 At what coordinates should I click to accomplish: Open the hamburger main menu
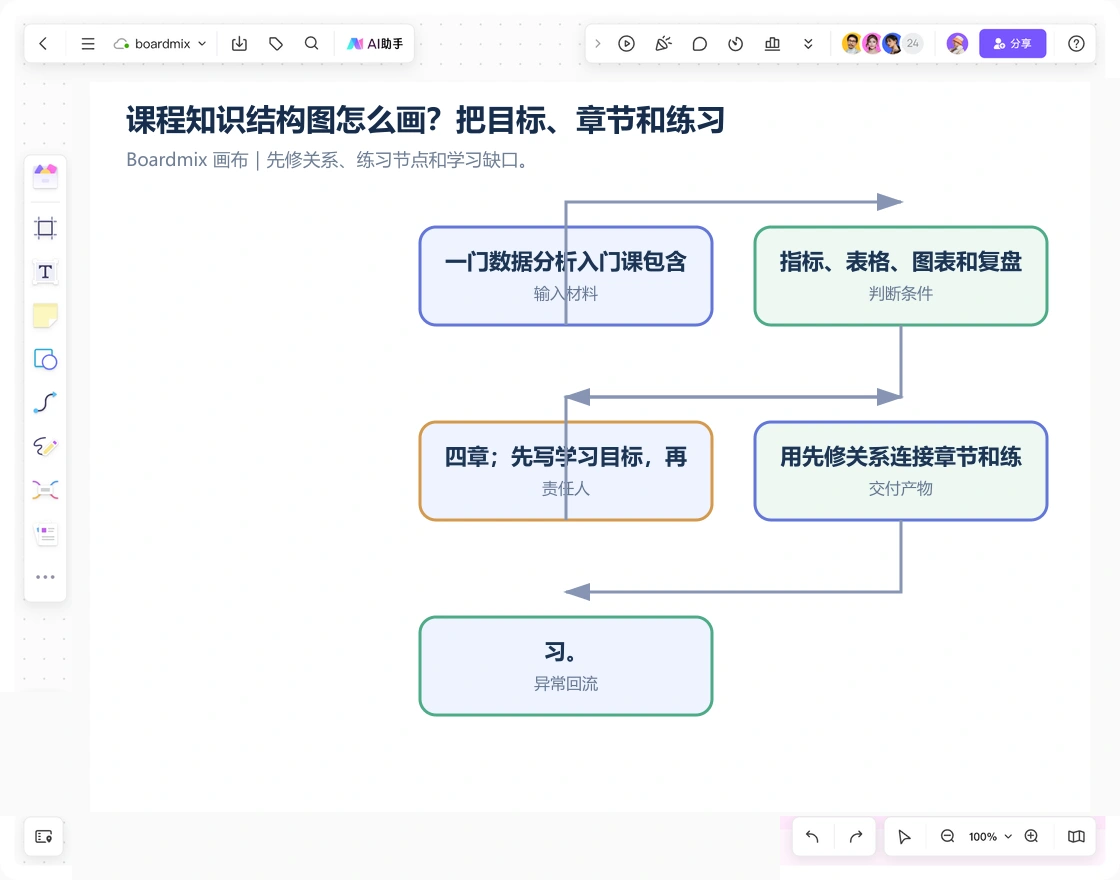click(x=88, y=44)
